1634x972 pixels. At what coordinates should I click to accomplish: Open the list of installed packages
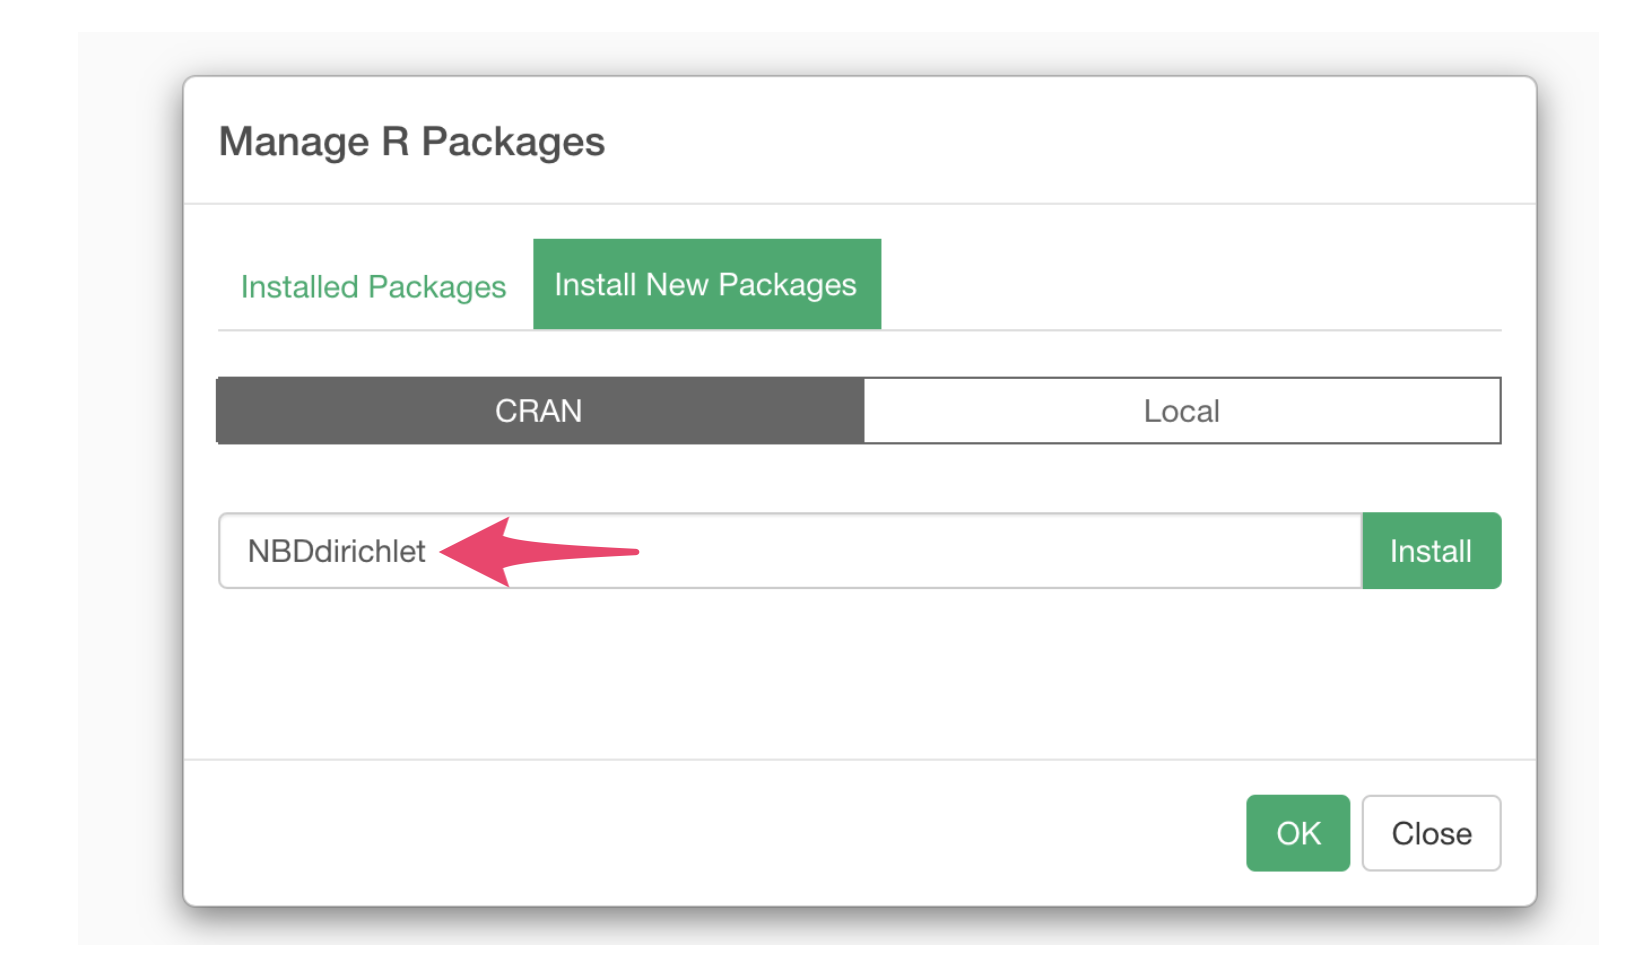click(373, 287)
